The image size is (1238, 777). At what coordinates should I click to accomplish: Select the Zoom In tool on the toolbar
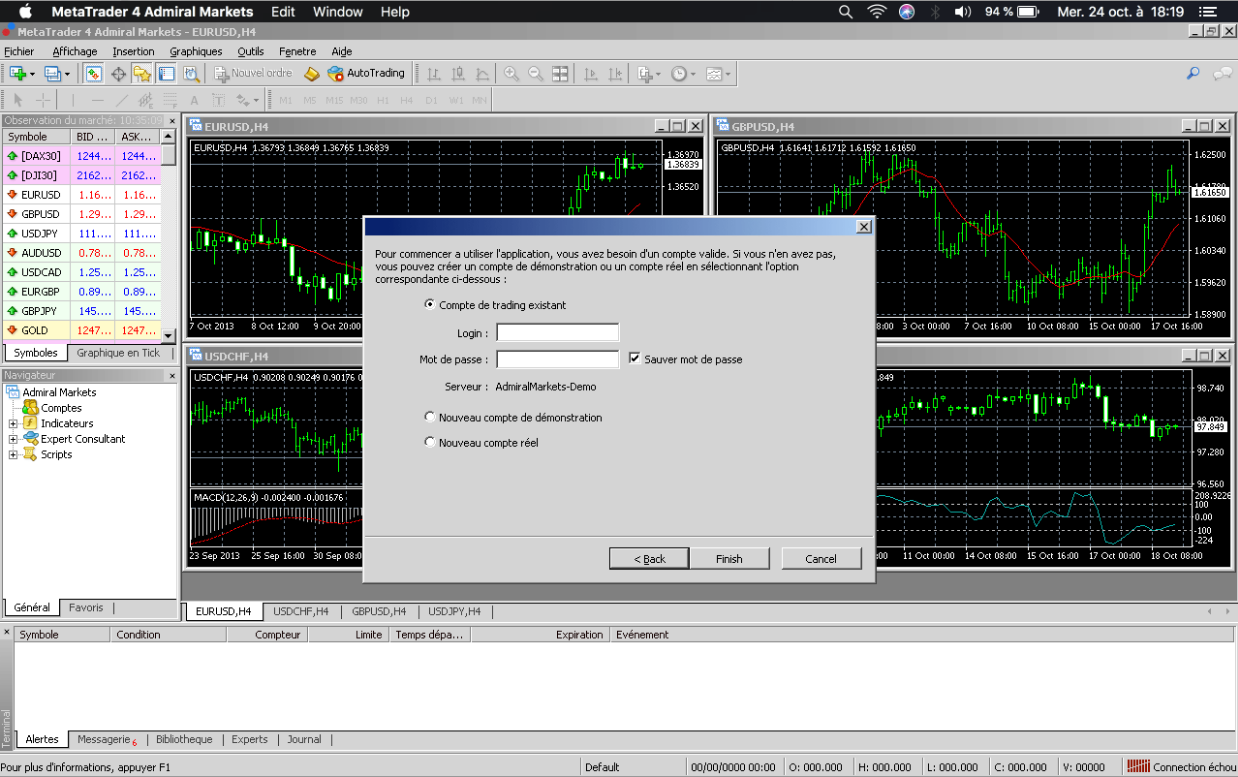point(511,73)
